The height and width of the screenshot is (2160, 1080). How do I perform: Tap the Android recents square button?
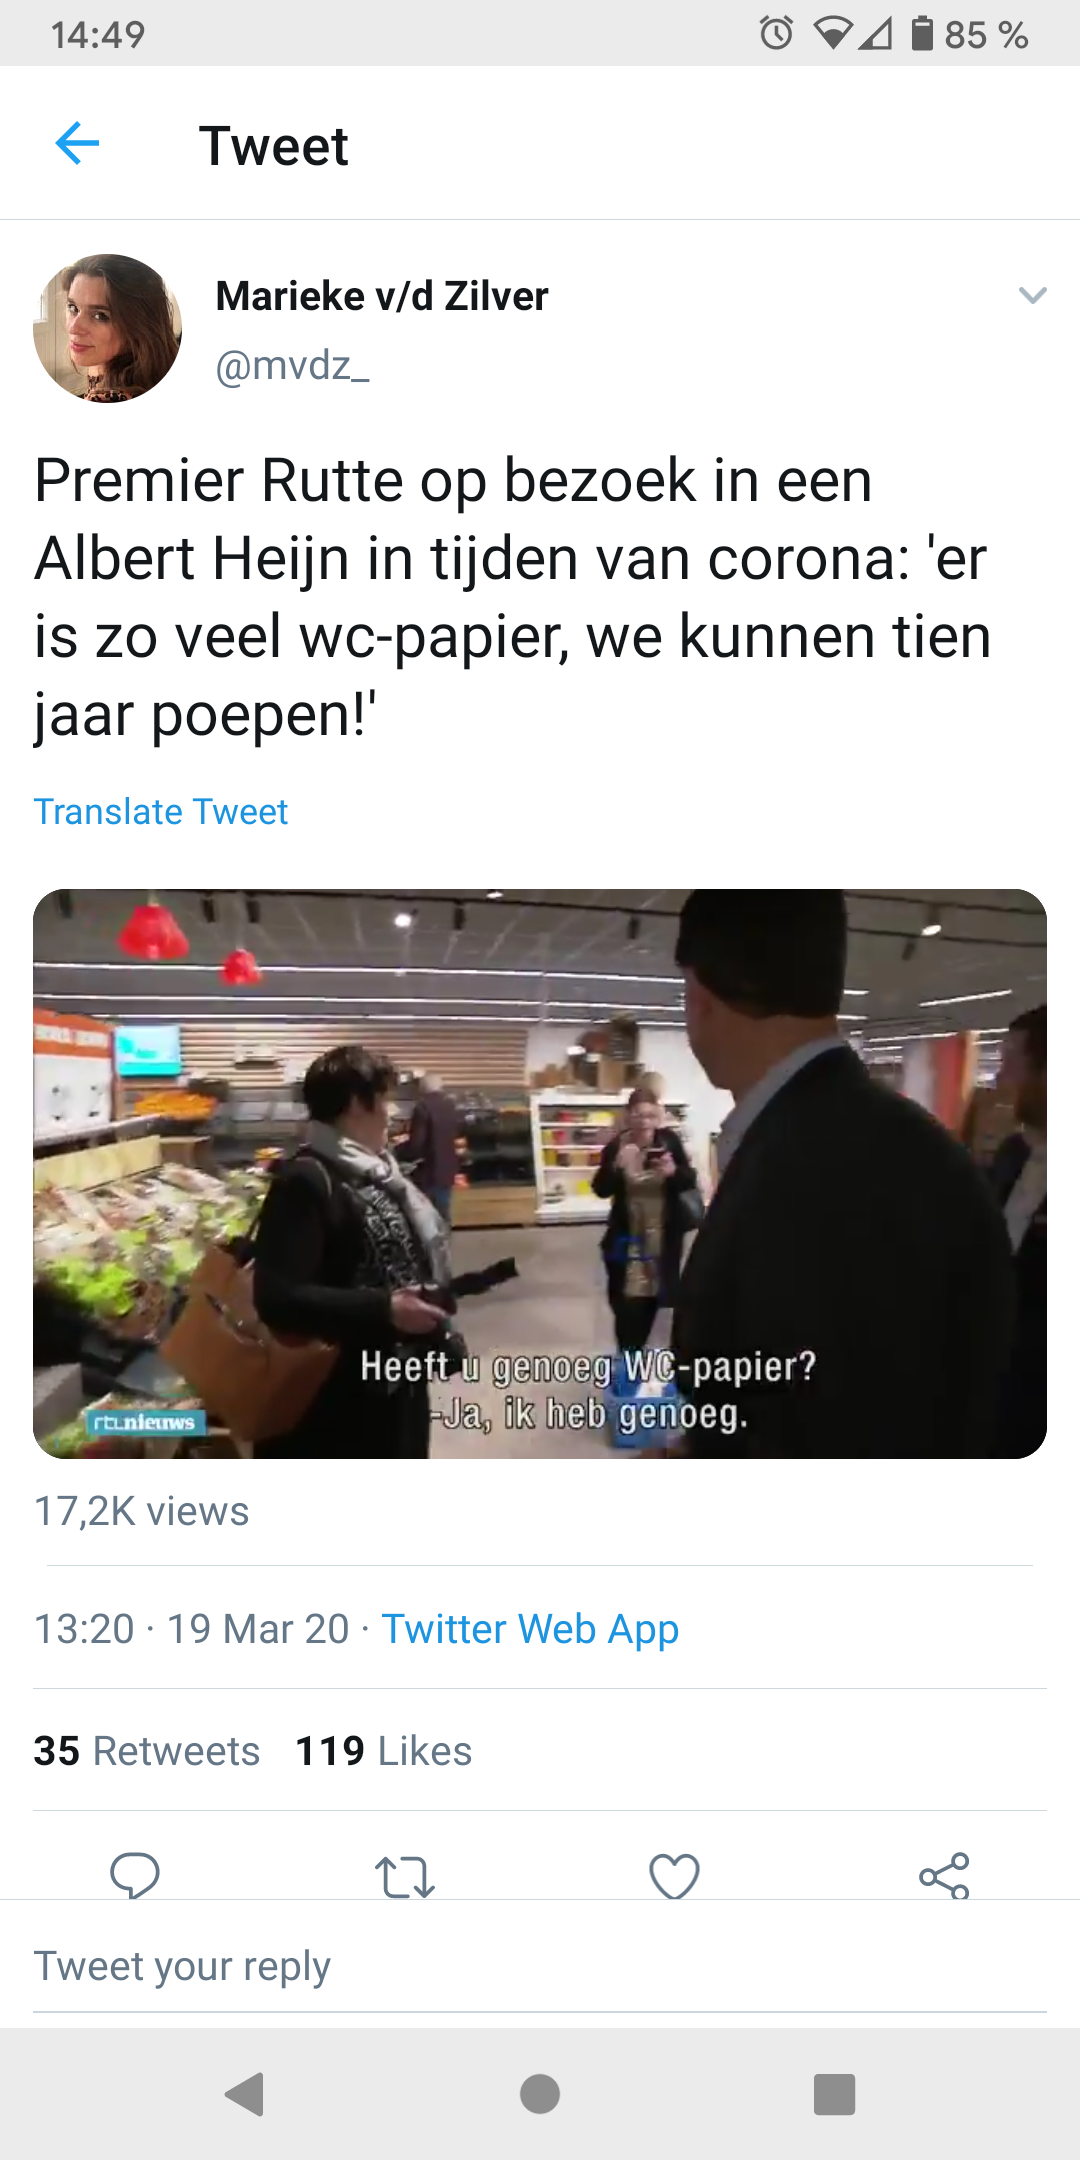pyautogui.click(x=835, y=2094)
